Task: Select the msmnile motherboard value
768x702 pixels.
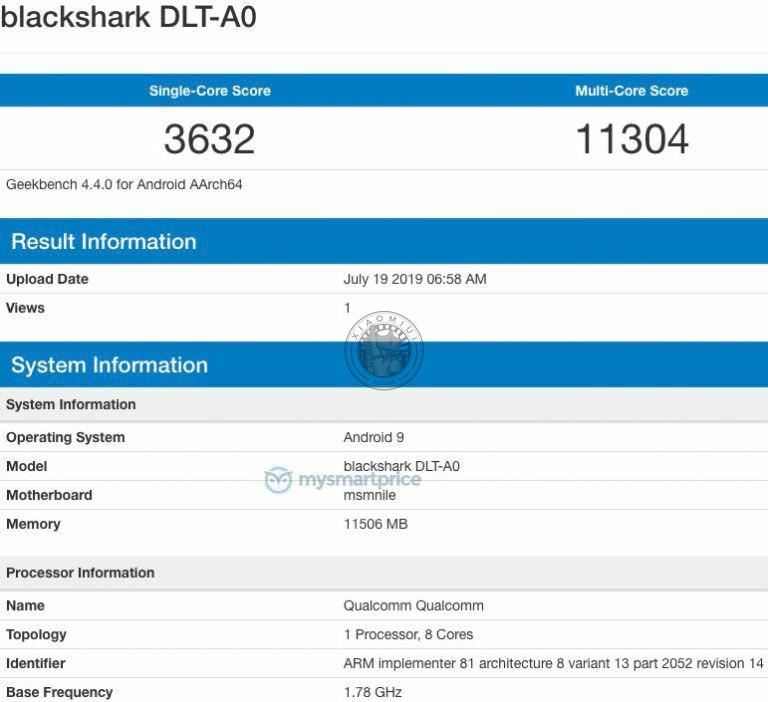Action: point(370,495)
